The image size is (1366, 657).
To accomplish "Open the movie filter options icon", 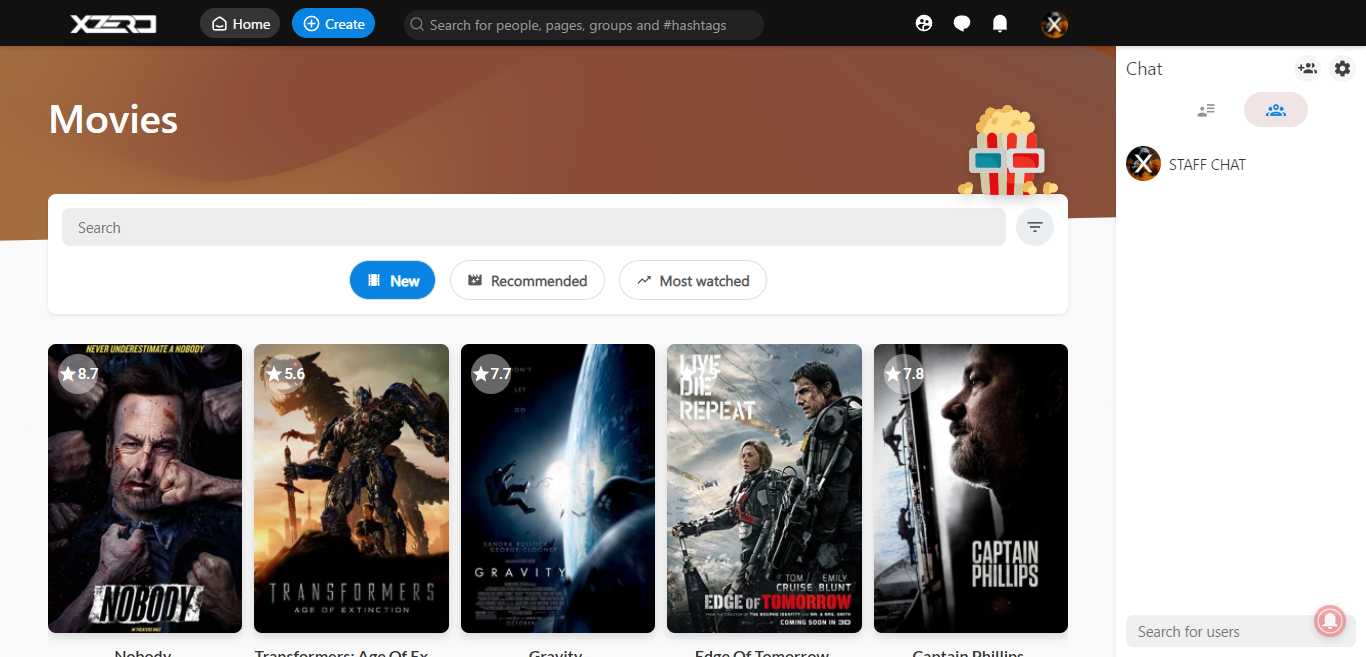I will [1035, 228].
